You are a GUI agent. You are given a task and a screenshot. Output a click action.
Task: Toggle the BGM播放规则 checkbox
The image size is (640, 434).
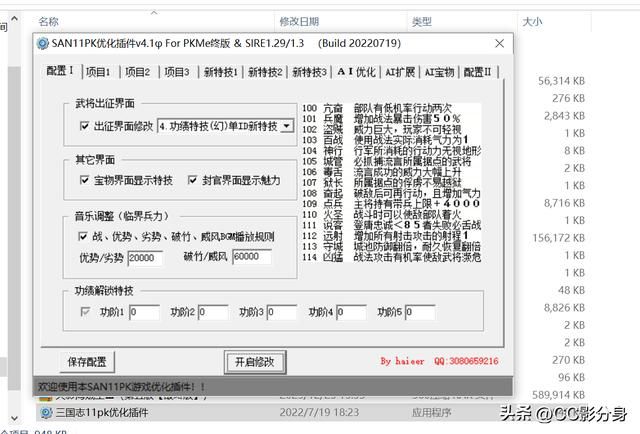pyautogui.click(x=83, y=236)
